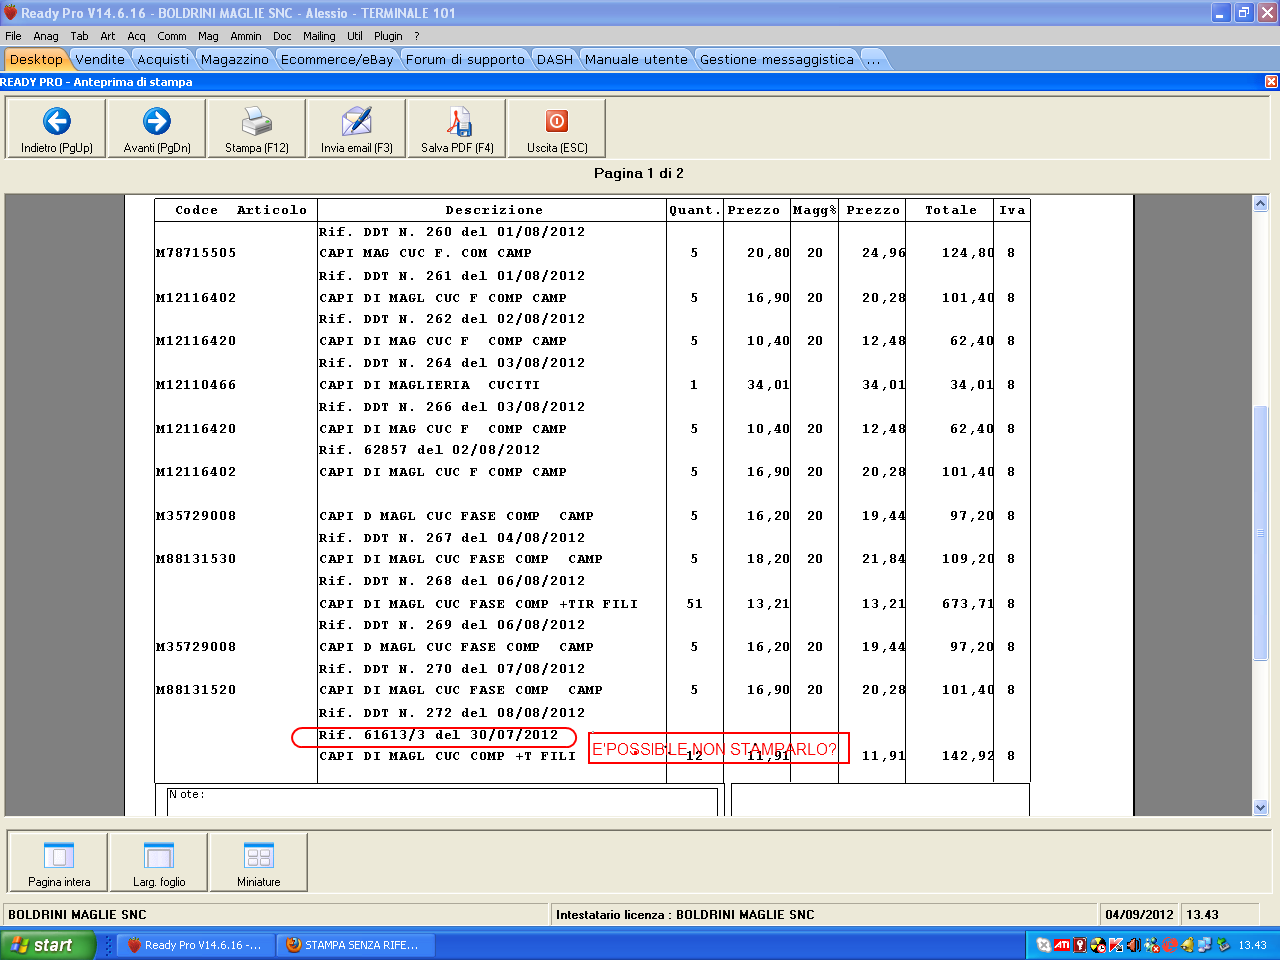Click the Intestatario licenza status text

[685, 915]
